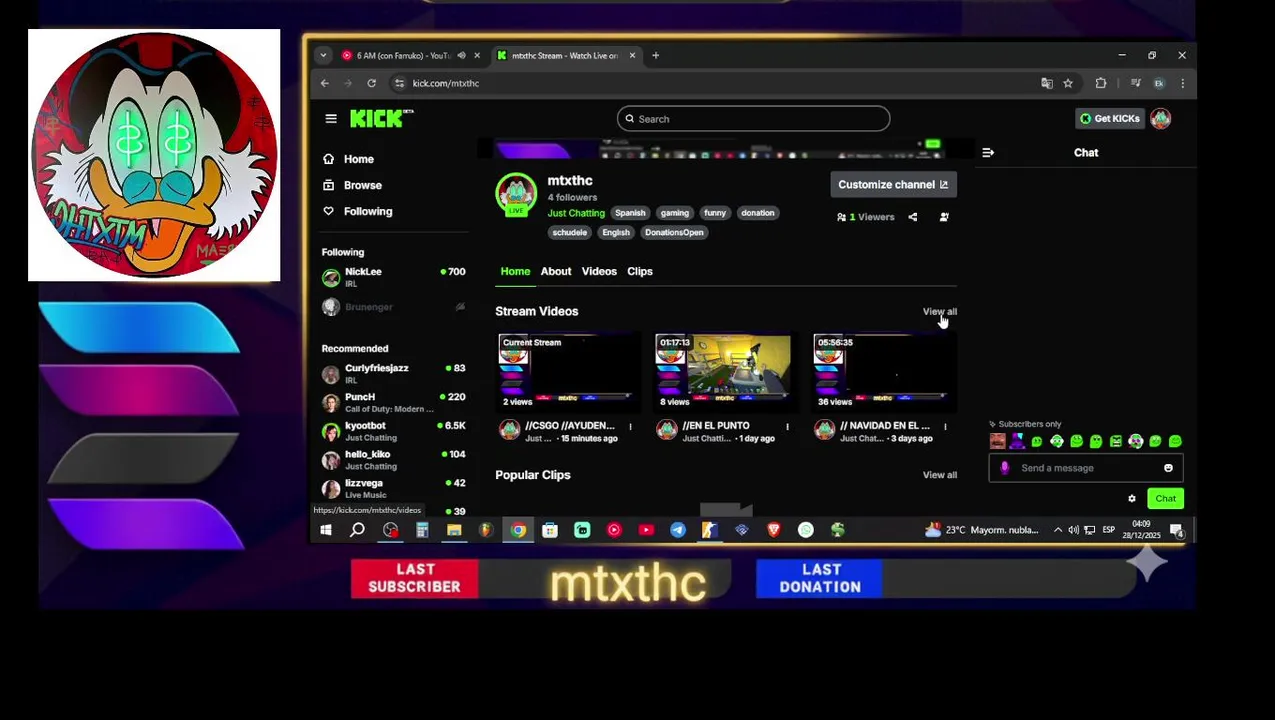
Task: Click the DonationsOpen tag
Action: [674, 233]
